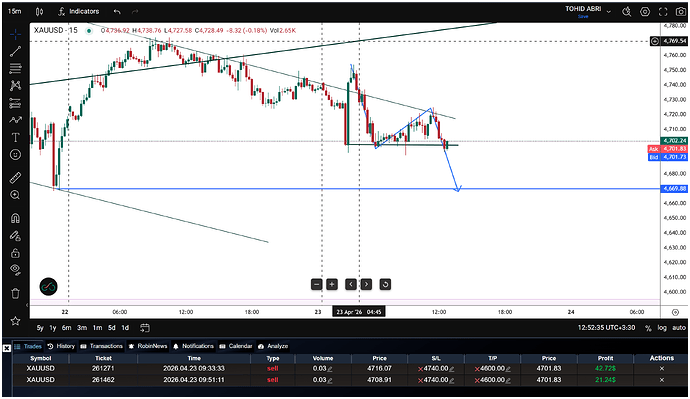Screen dimensions: 690x399
Task: Open the timezone 12:52:35 UTC+3:30 menu
Action: coord(606,328)
